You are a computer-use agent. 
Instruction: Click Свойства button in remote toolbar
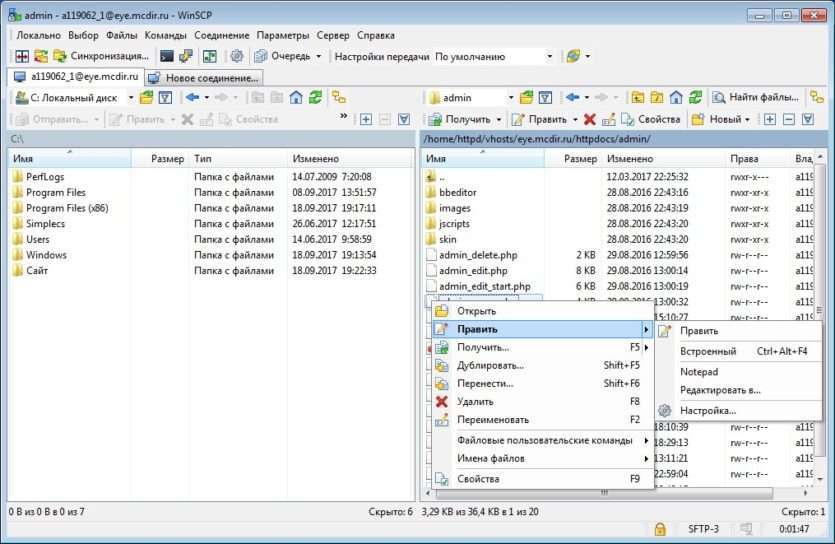click(651, 119)
